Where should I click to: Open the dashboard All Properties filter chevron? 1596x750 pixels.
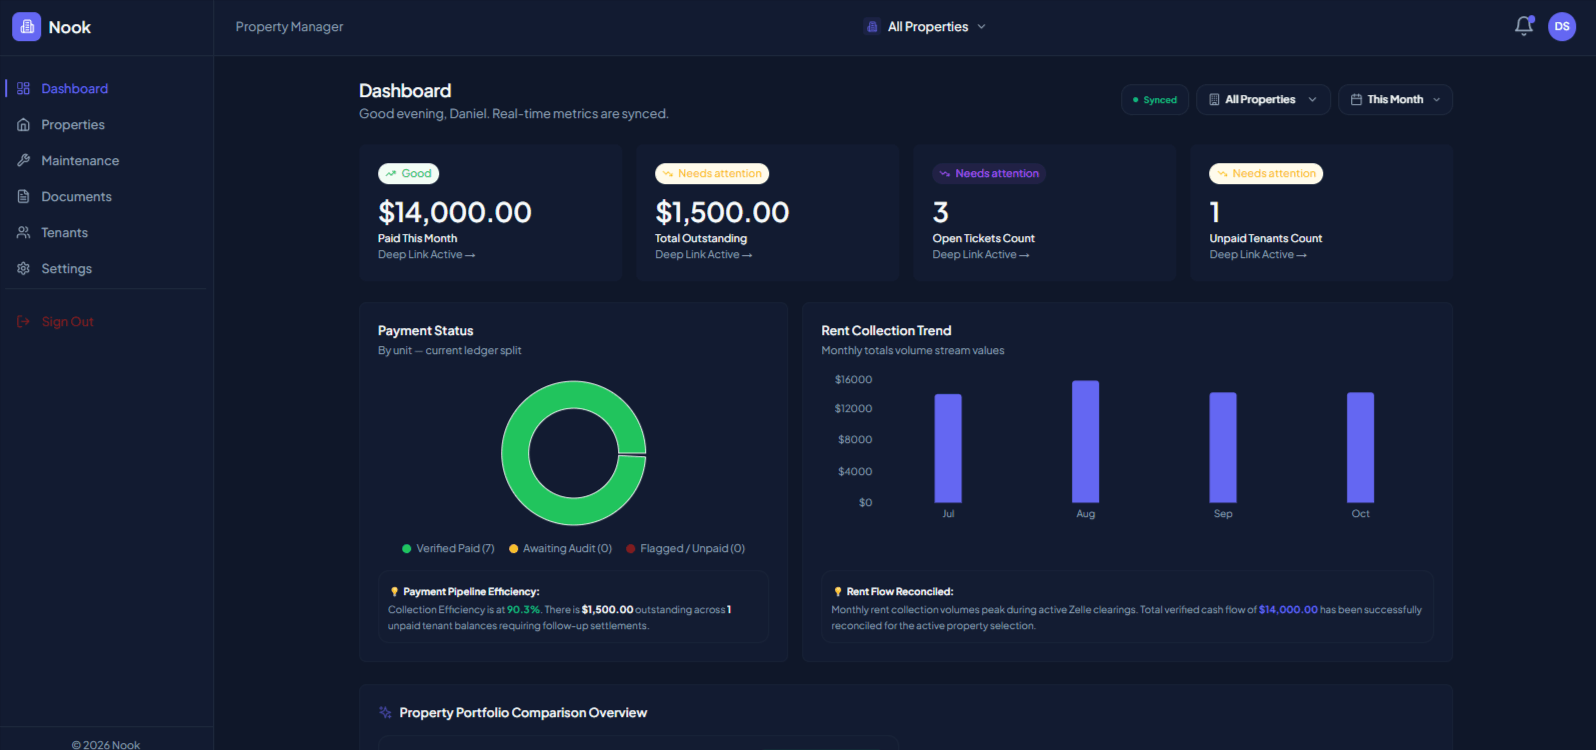1312,100
